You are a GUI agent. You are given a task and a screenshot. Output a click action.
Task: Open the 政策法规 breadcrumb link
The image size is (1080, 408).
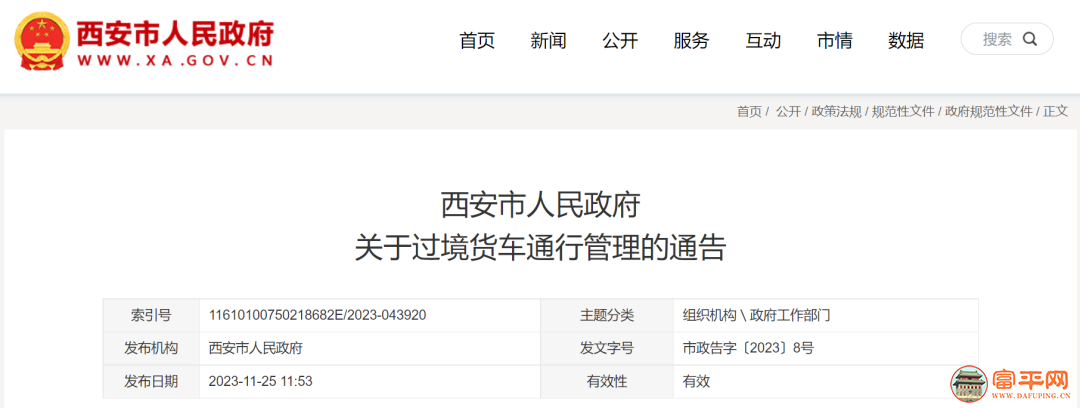click(x=836, y=112)
